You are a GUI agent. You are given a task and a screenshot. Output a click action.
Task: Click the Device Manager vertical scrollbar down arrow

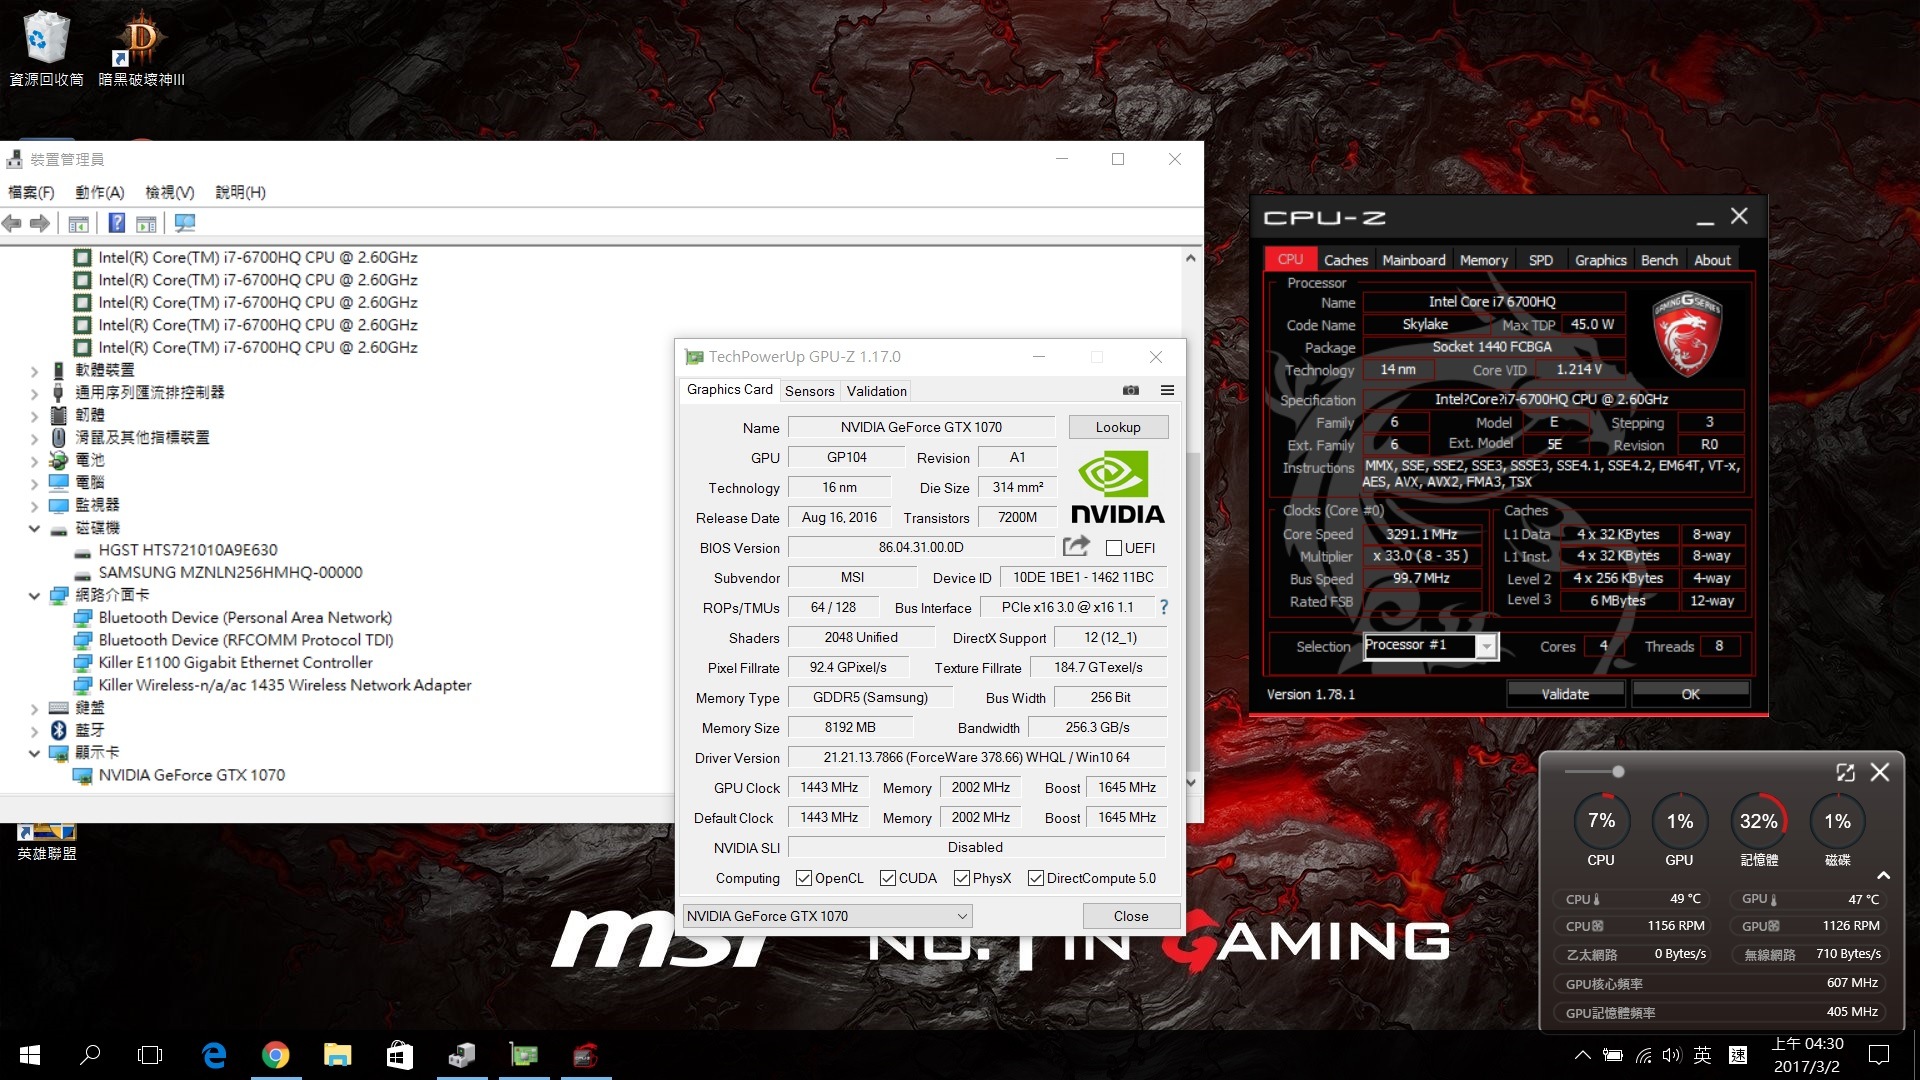[x=1190, y=782]
